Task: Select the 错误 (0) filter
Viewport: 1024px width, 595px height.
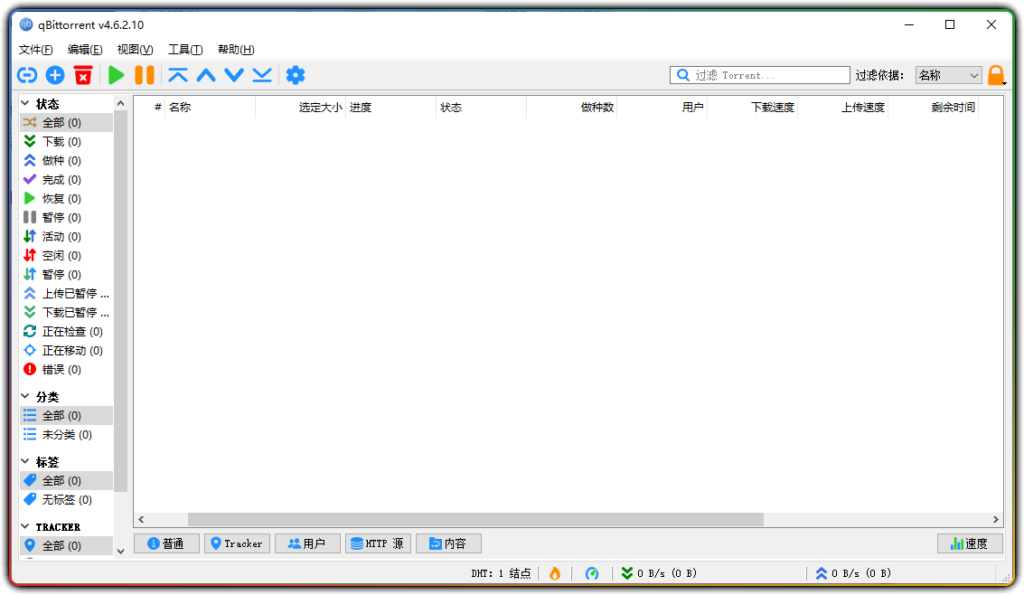Action: pos(66,370)
